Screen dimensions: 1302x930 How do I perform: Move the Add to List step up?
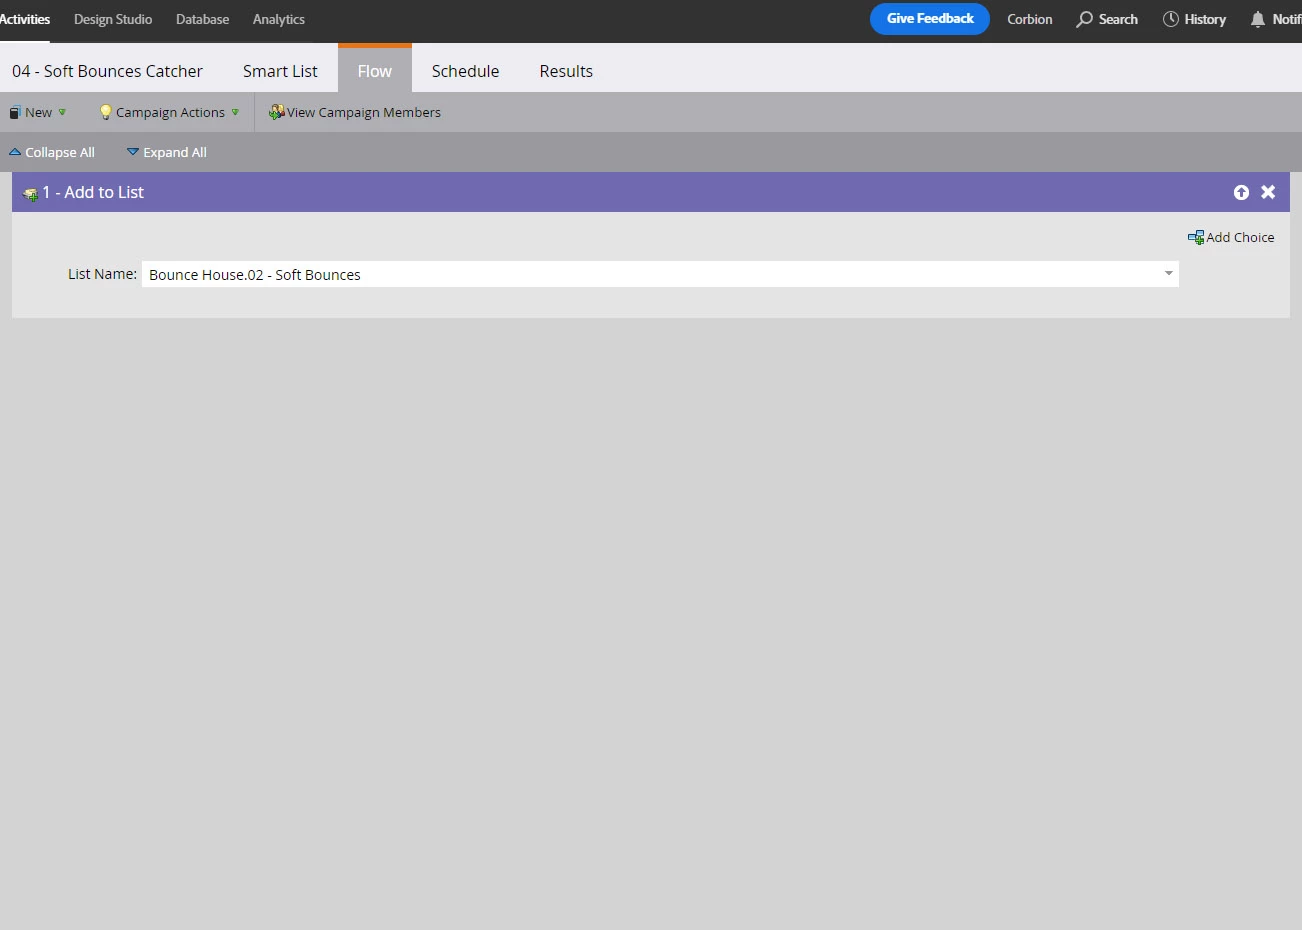point(1241,192)
